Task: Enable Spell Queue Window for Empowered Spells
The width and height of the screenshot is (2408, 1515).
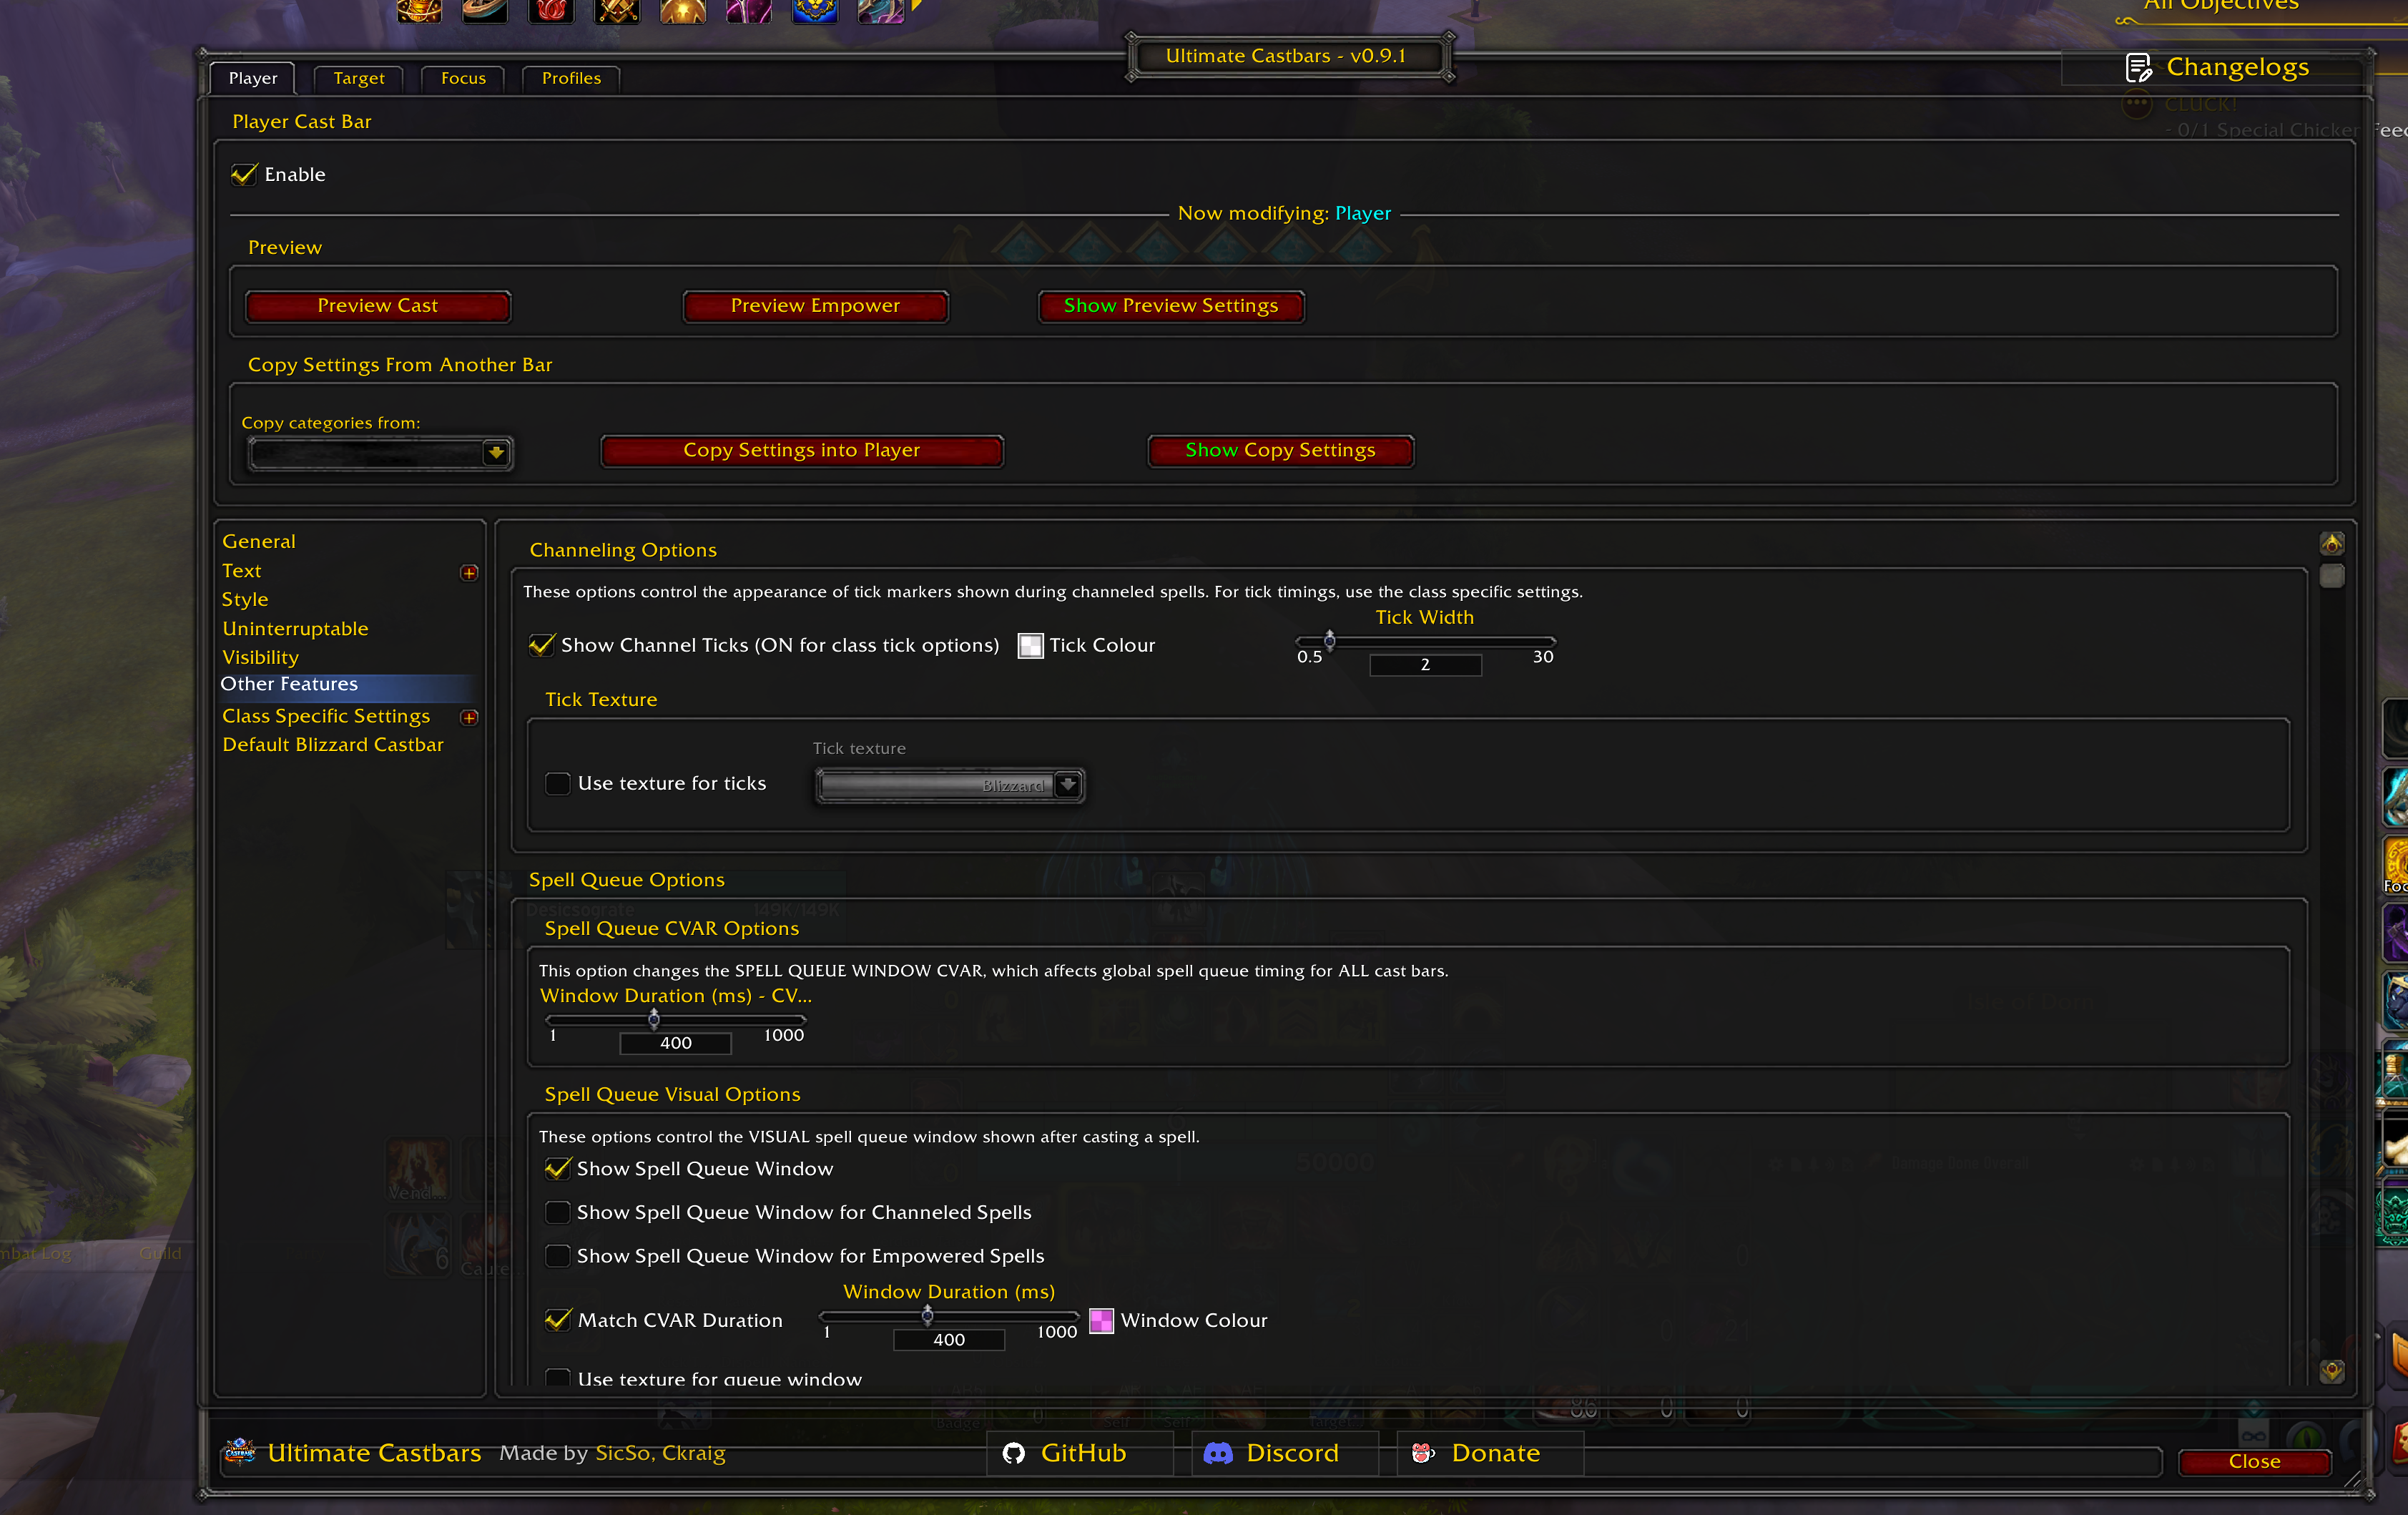Action: [x=558, y=1256]
